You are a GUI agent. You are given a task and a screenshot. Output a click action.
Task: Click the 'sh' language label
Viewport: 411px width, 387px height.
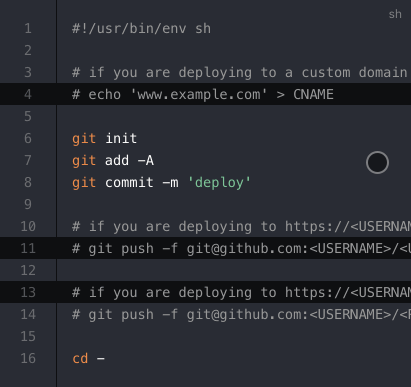395,14
